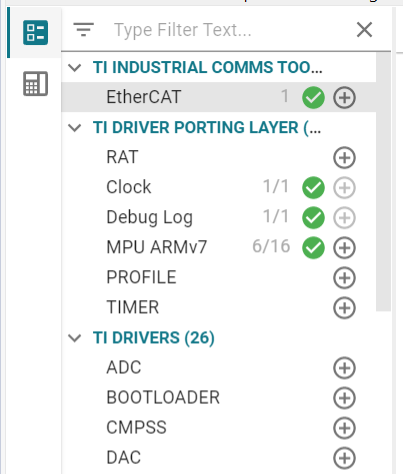The height and width of the screenshot is (474, 403).
Task: Add a DAC instance
Action: coord(344,458)
